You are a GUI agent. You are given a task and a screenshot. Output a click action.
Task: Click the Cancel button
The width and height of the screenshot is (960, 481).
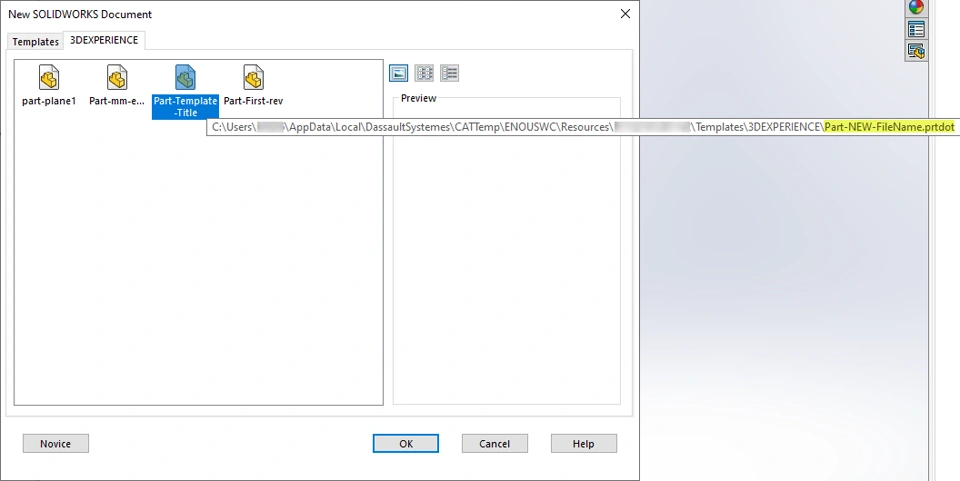(495, 444)
